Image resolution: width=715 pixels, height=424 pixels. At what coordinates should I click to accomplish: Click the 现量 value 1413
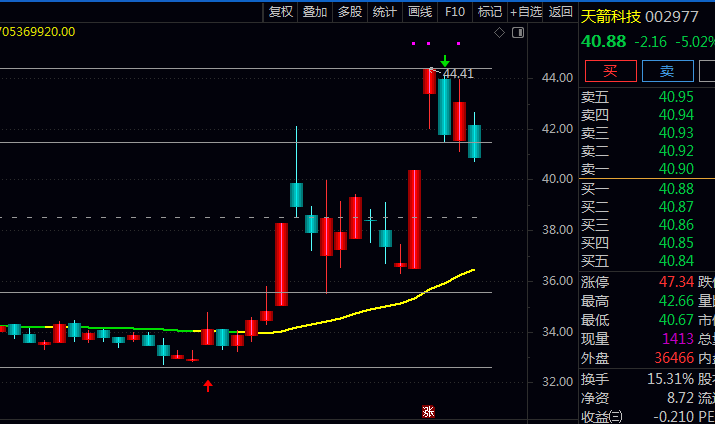pyautogui.click(x=678, y=339)
